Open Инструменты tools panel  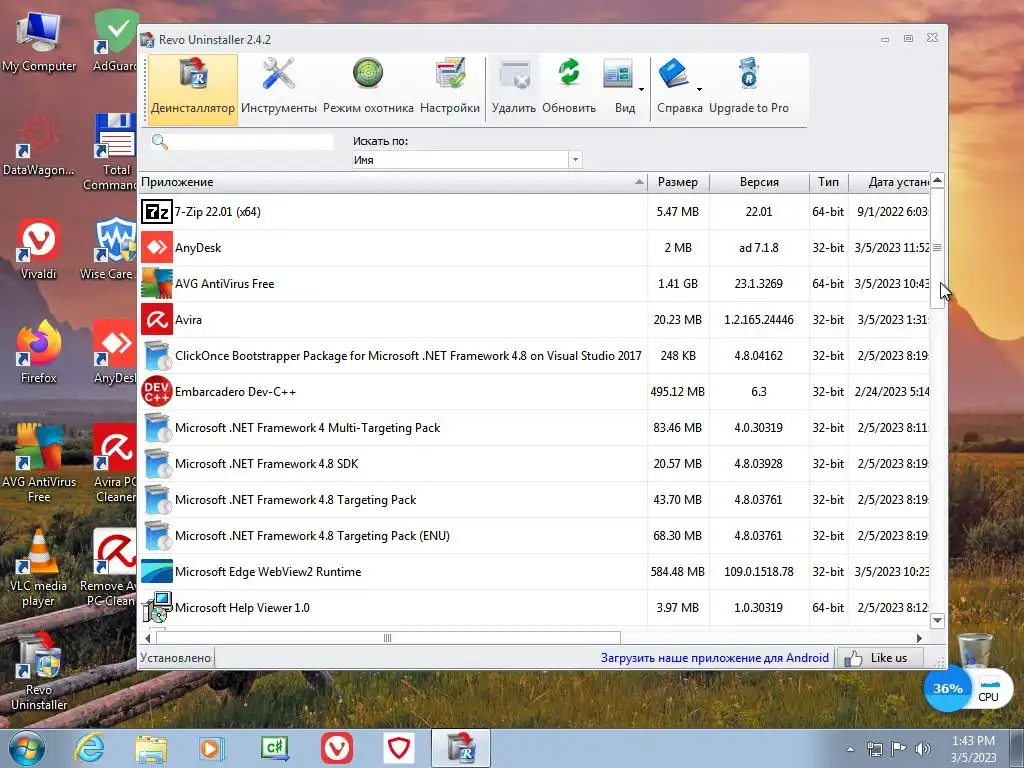pyautogui.click(x=279, y=88)
